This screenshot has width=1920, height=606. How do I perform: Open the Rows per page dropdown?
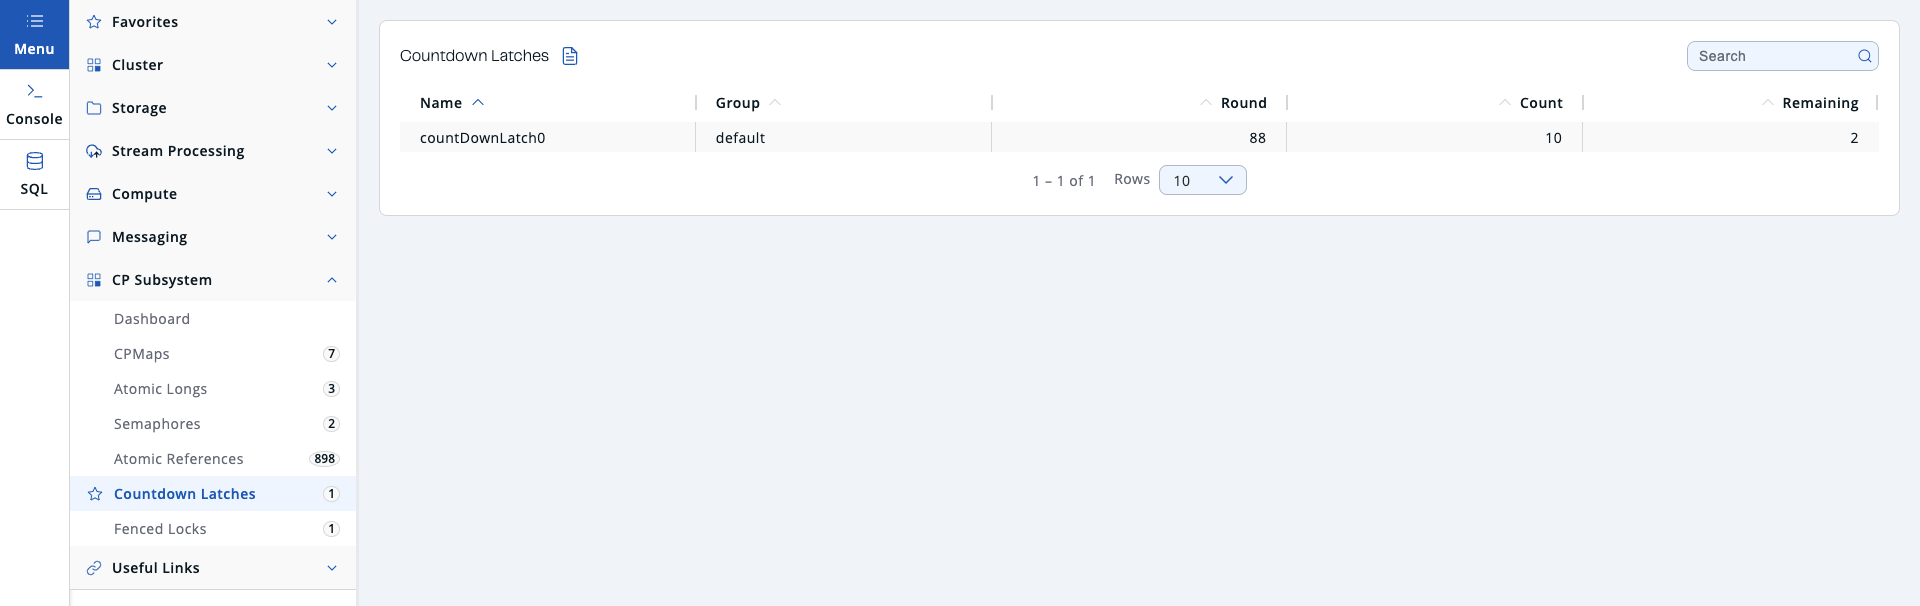(x=1202, y=180)
